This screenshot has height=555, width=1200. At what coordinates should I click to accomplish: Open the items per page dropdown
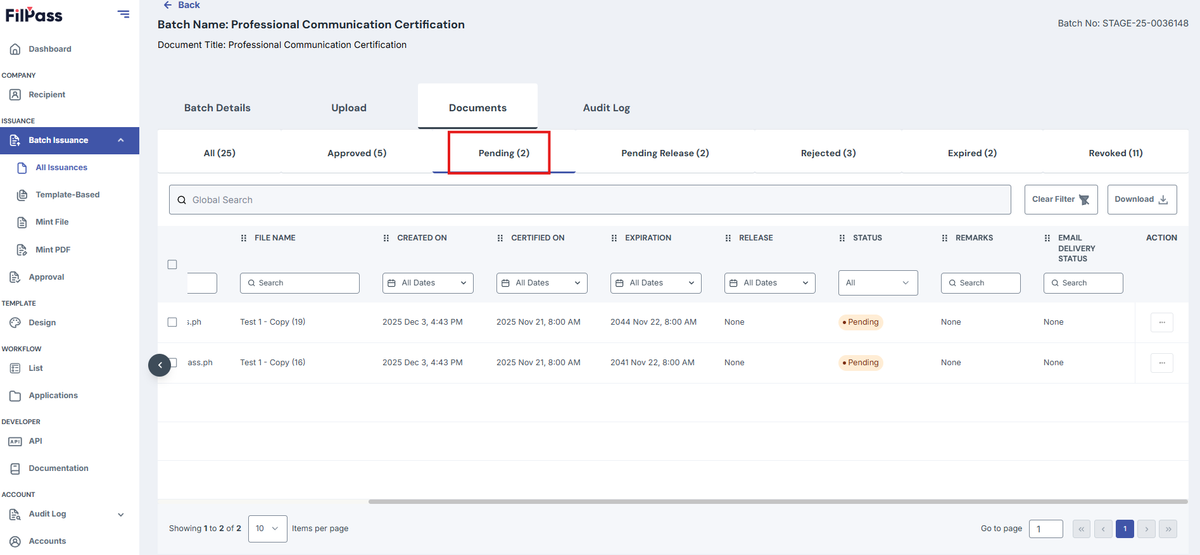pyautogui.click(x=267, y=528)
